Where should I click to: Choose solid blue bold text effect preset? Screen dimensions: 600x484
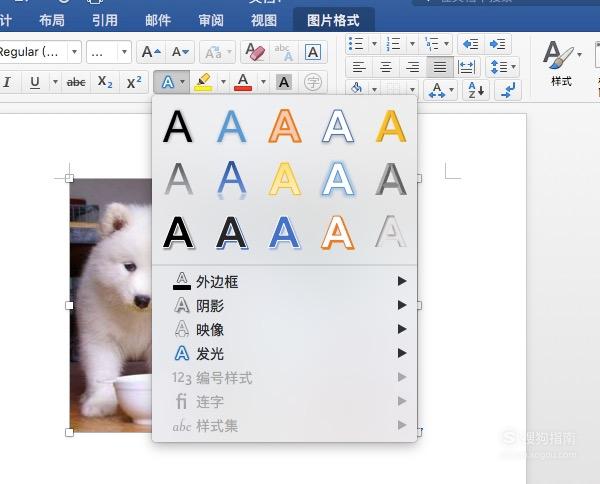(x=284, y=232)
